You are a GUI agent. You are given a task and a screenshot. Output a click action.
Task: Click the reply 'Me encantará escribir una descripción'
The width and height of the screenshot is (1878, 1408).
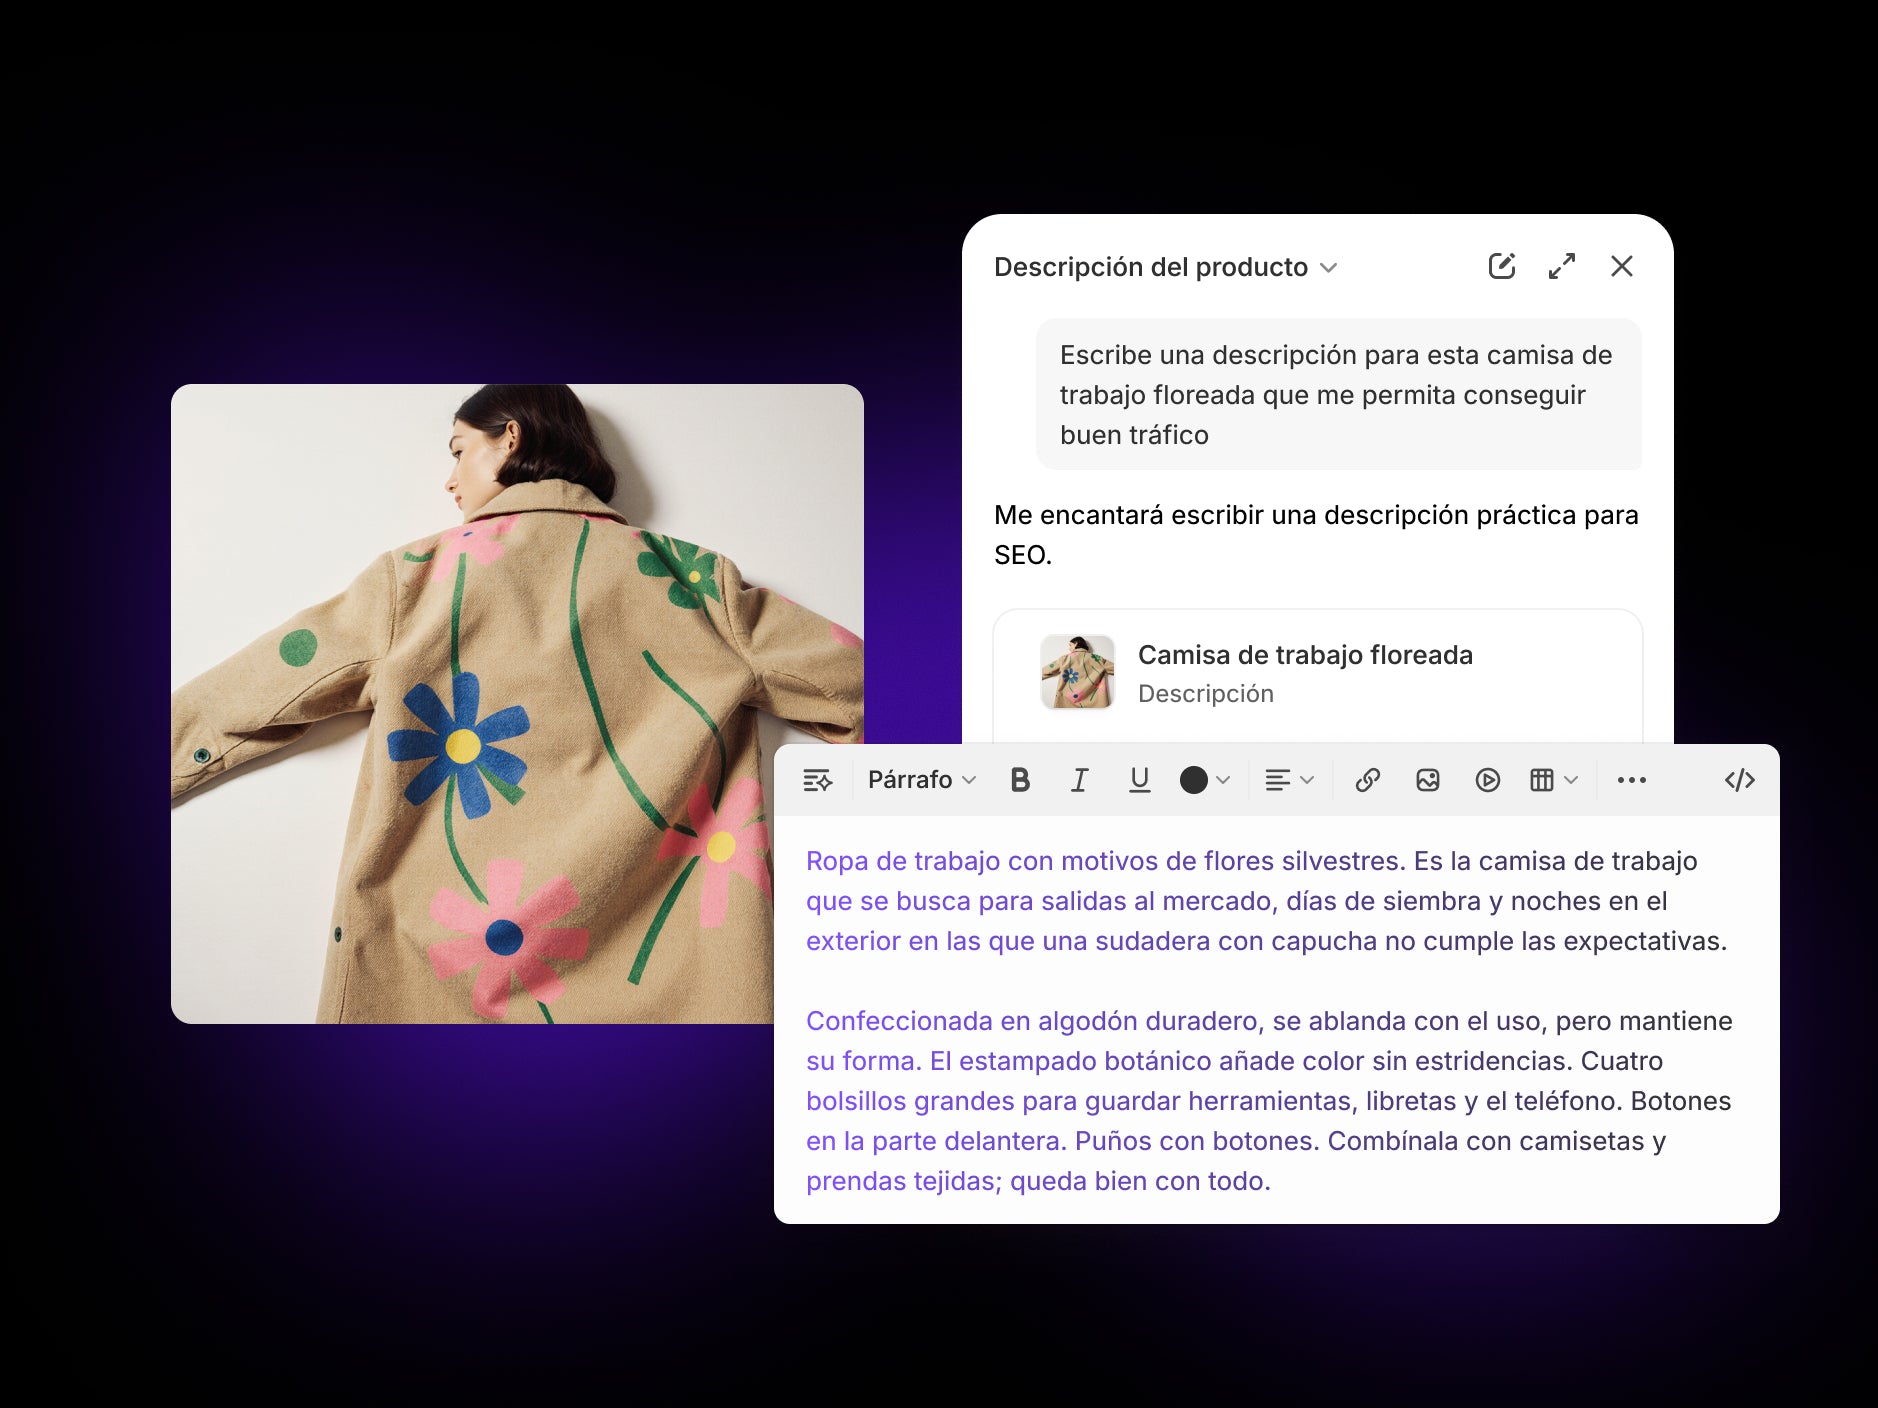click(1316, 535)
